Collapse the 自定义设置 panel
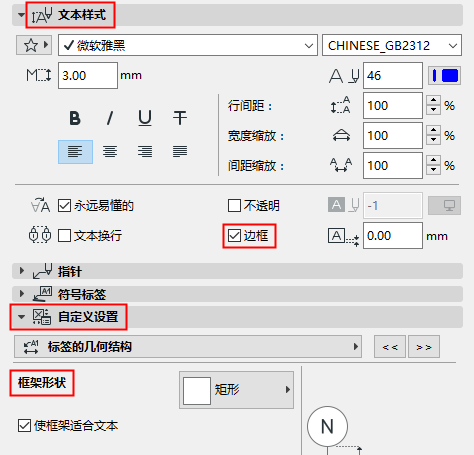The height and width of the screenshot is (455, 474). pyautogui.click(x=21, y=317)
